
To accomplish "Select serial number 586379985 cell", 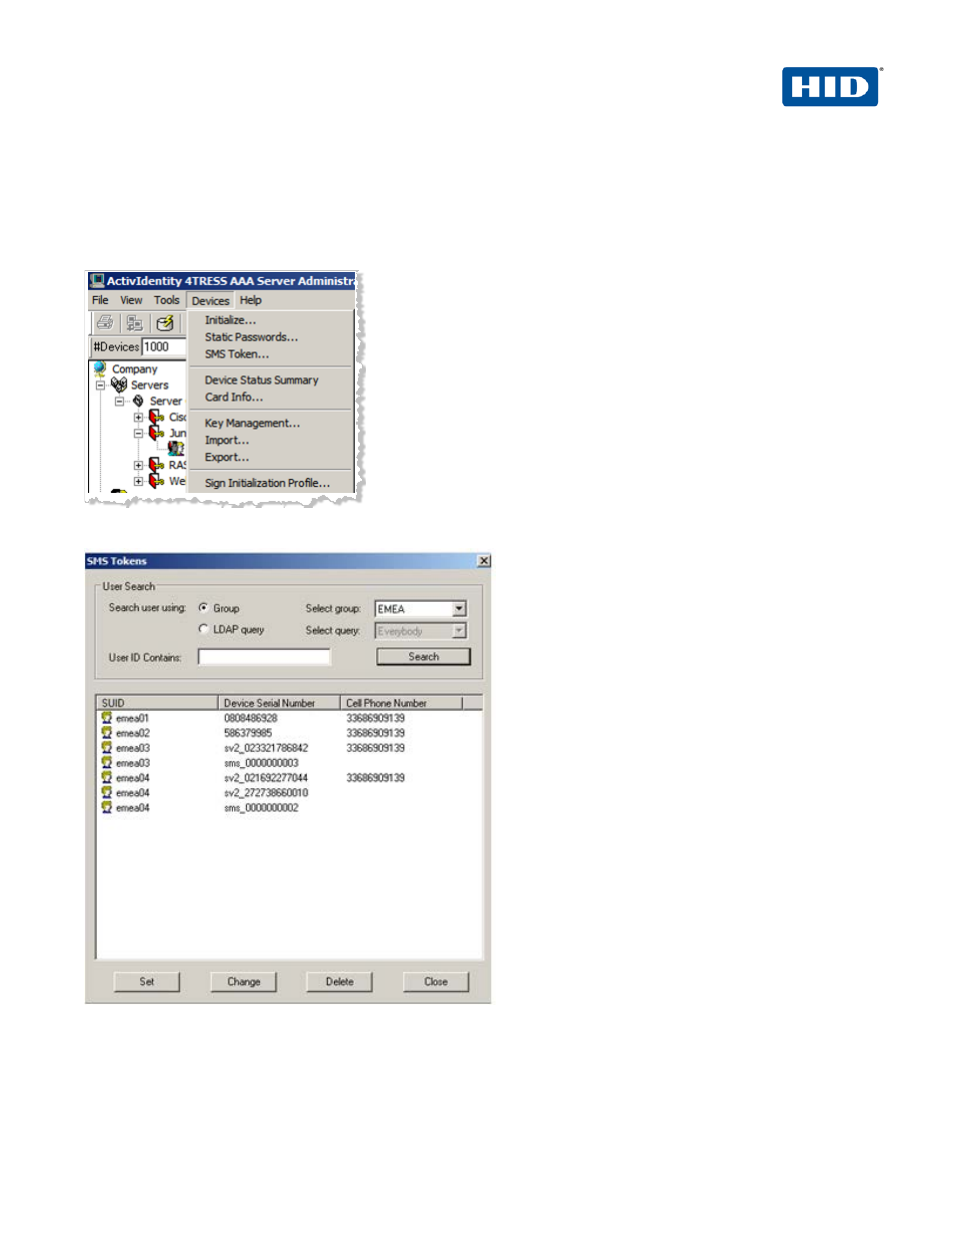I will tap(248, 733).
